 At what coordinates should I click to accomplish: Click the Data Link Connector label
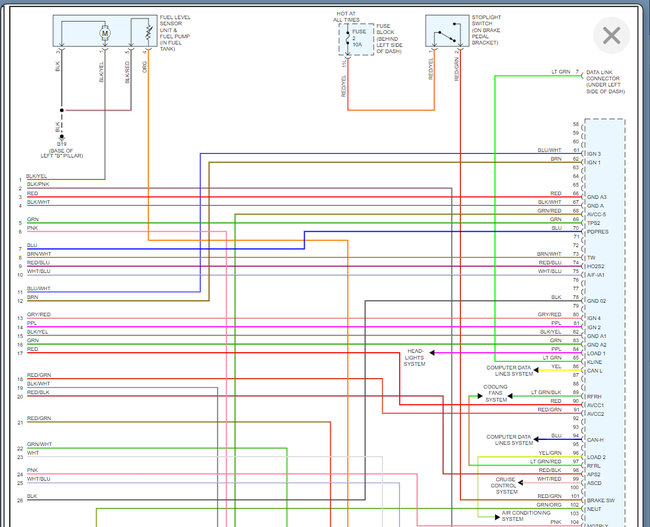coord(606,80)
